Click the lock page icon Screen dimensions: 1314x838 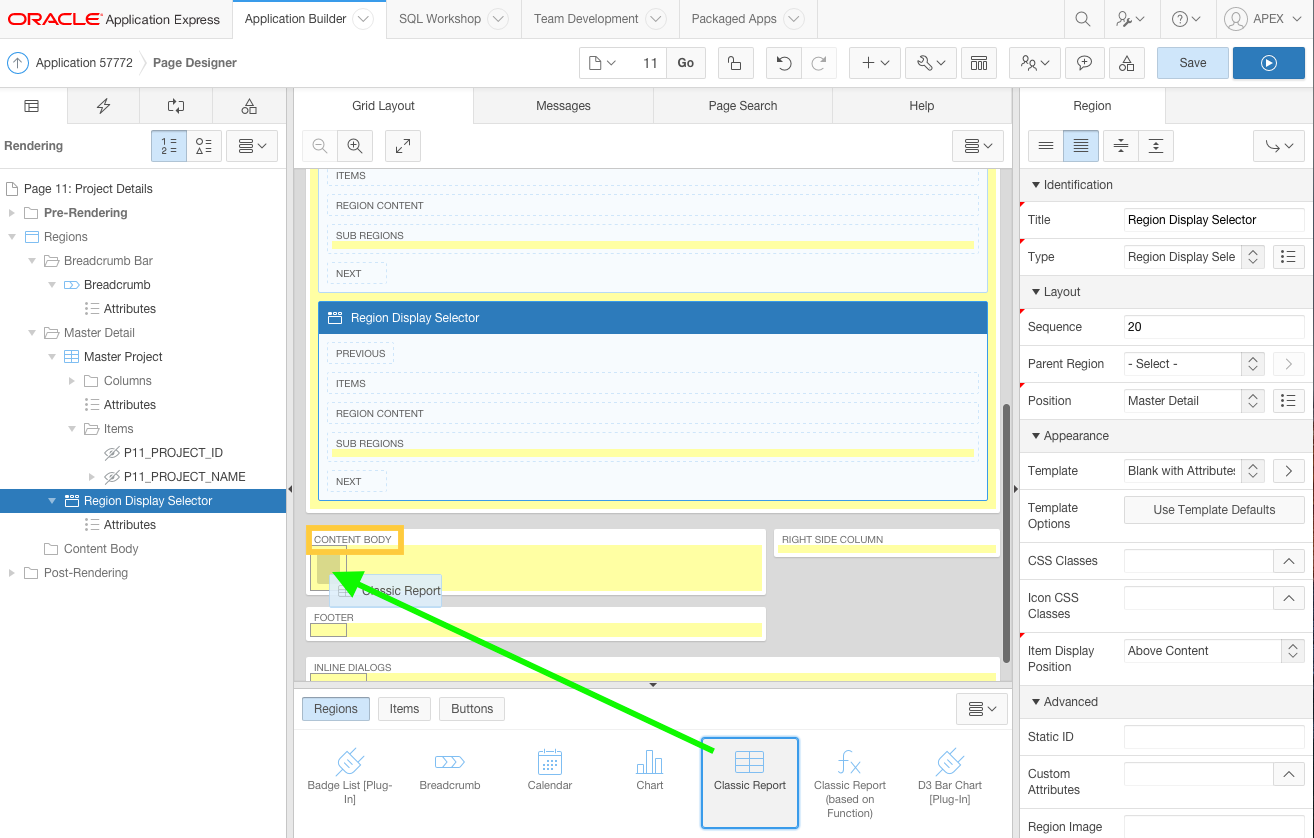pos(734,63)
